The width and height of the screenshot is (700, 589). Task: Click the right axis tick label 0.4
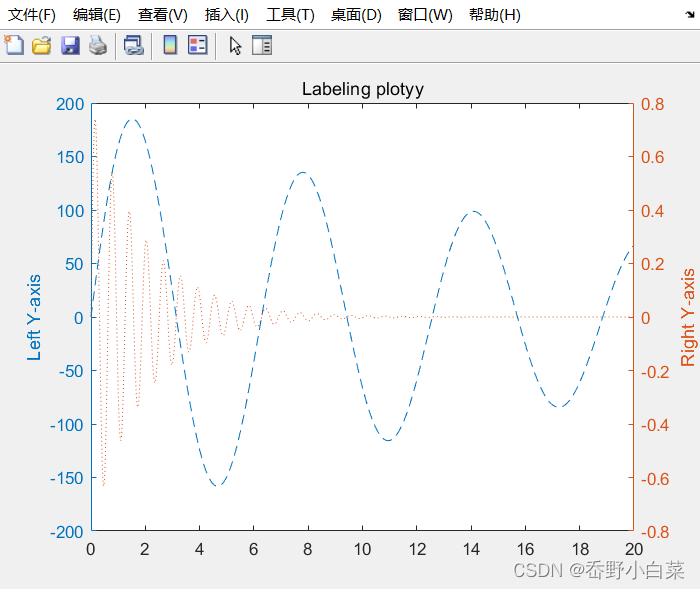pyautogui.click(x=653, y=211)
